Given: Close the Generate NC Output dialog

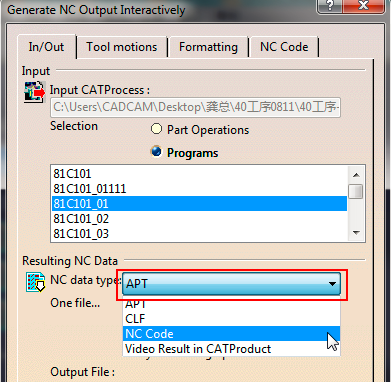Looking at the screenshot, I should tap(363, 5).
